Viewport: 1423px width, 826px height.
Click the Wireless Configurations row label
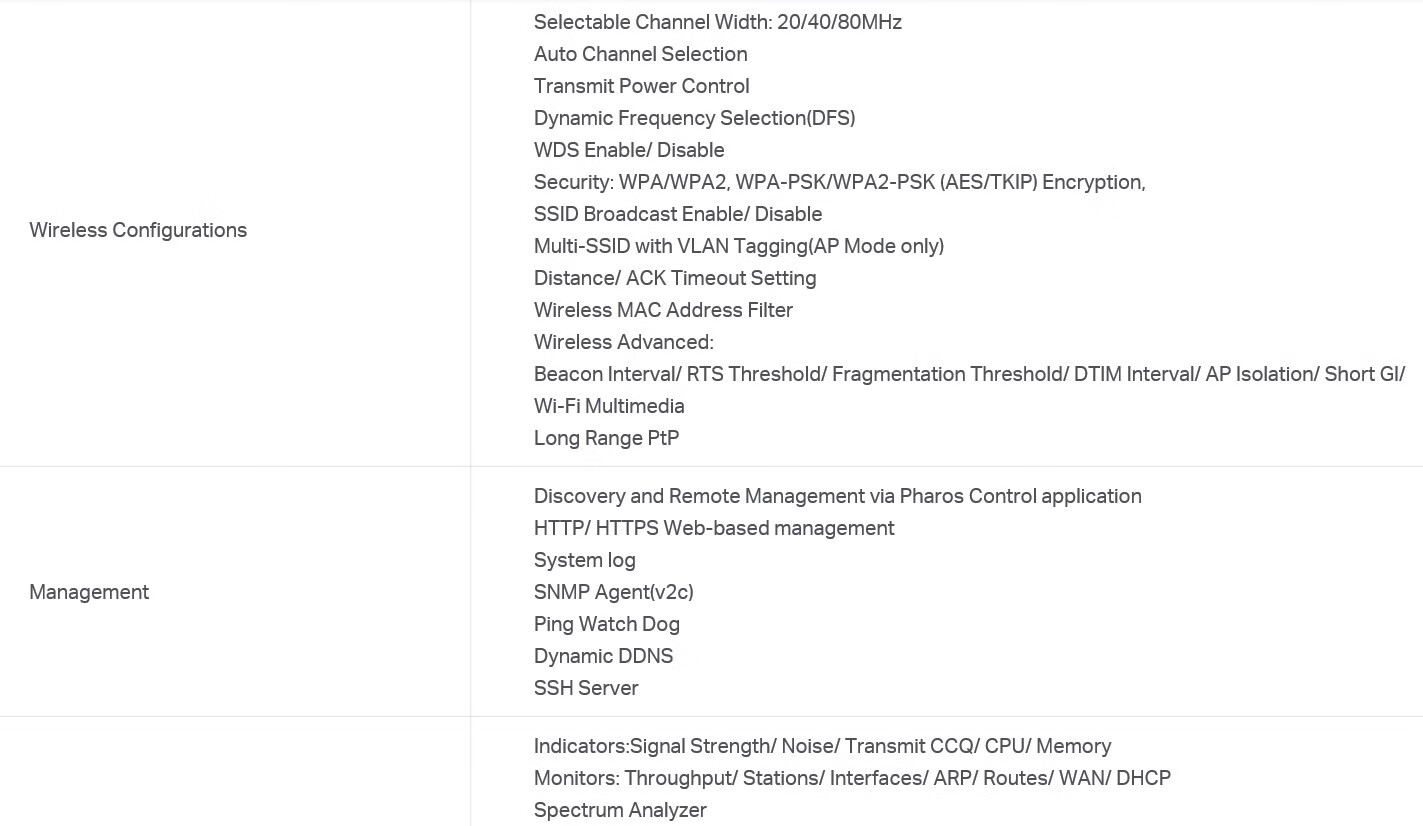pyautogui.click(x=138, y=230)
